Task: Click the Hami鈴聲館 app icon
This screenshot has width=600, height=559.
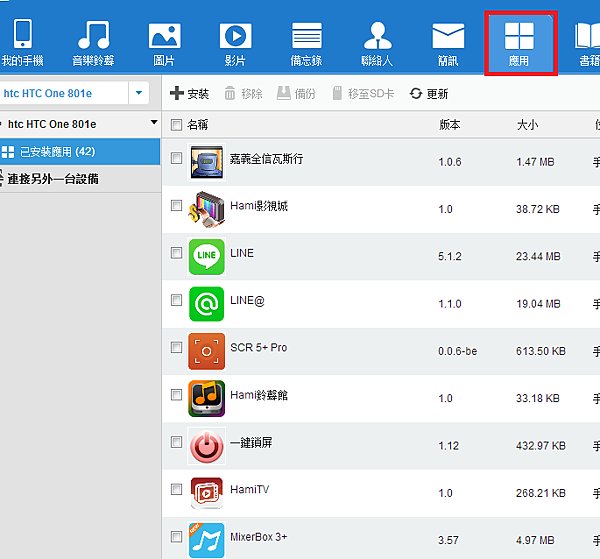Action: point(207,398)
